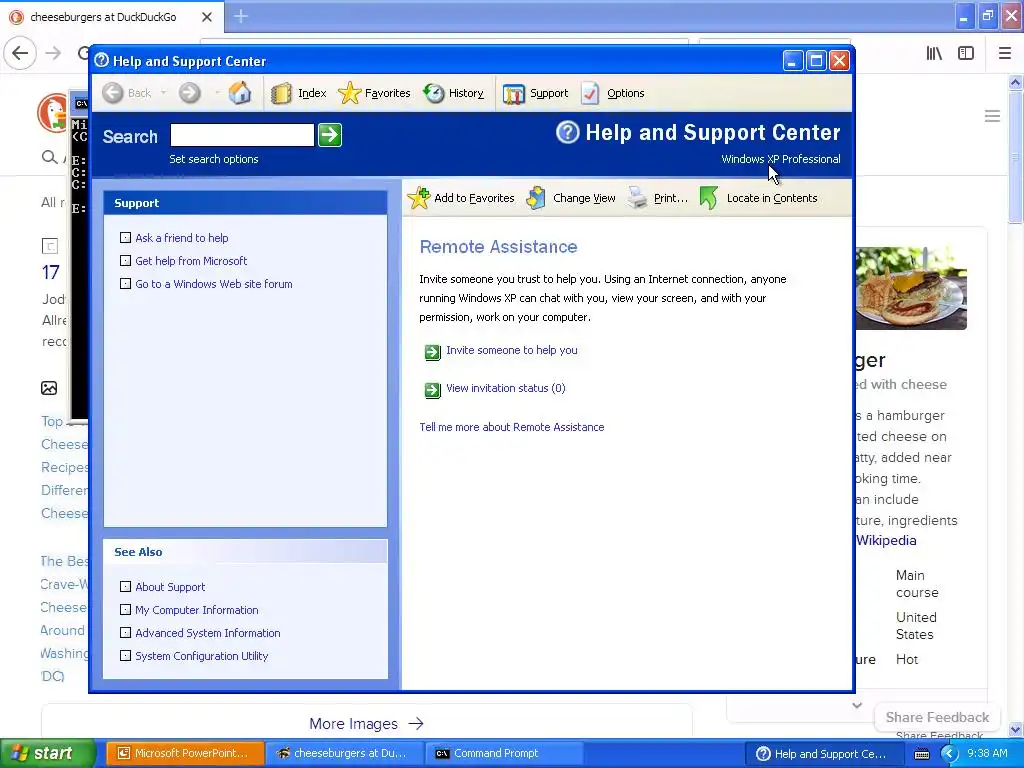Expand hidden system tray icons
This screenshot has height=768, width=1024.
pos(949,754)
